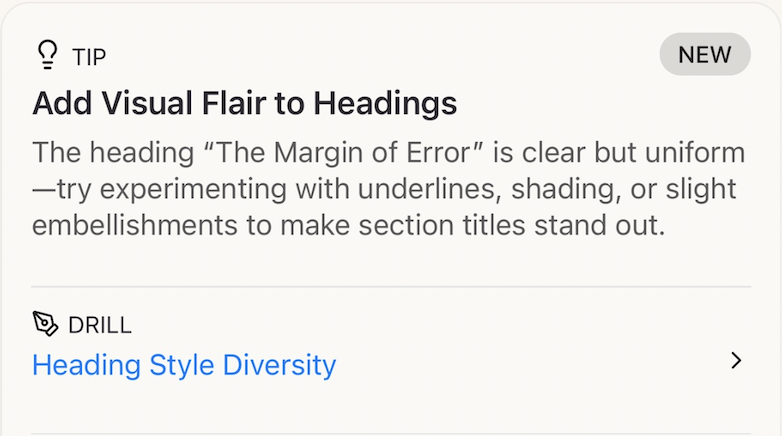Click the divider line below the drill row
The image size is (782, 436).
(x=391, y=433)
